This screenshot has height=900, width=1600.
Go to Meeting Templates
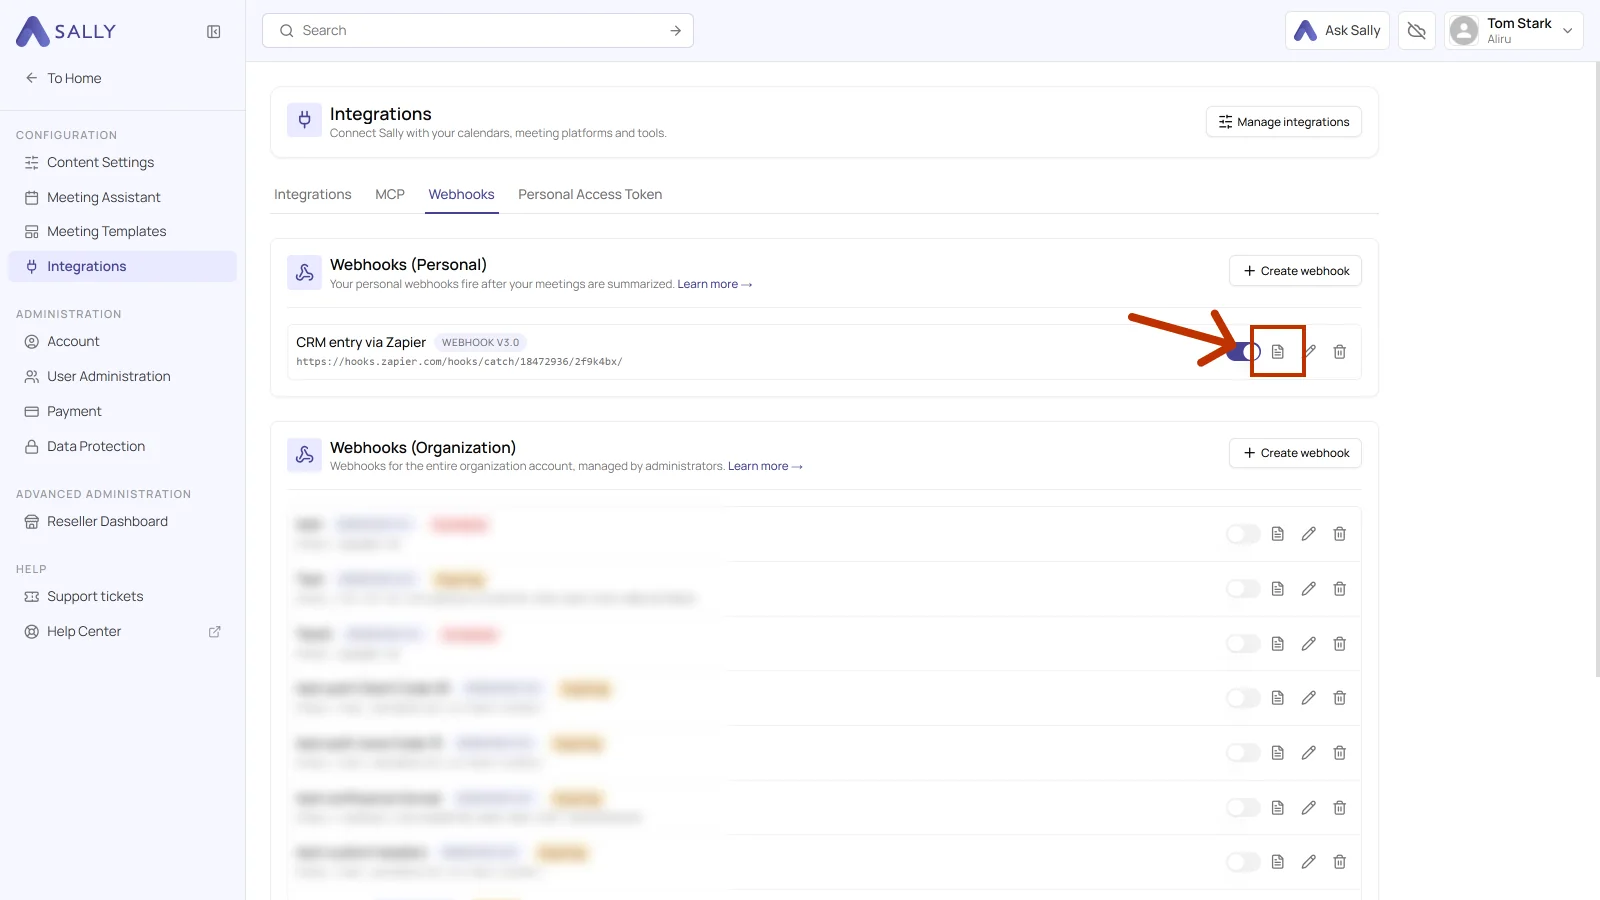[122, 232]
